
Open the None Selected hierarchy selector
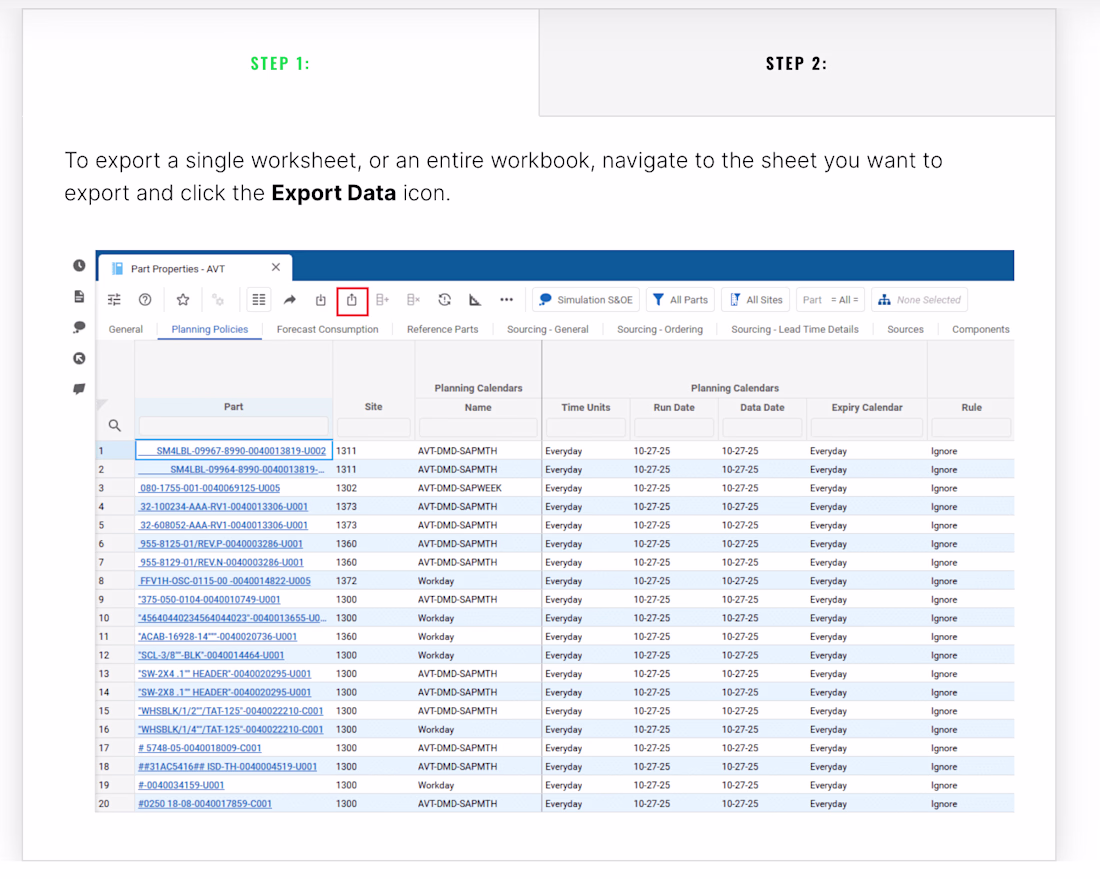point(920,300)
